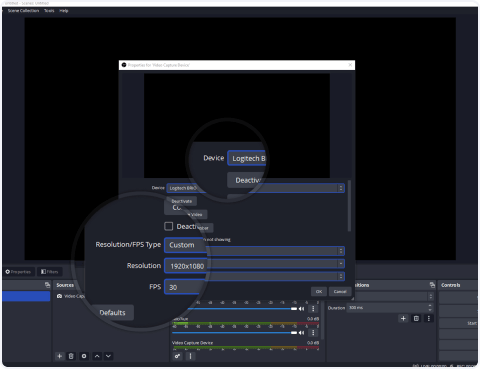The image size is (480, 369).
Task: Open the transition three-dot options menu
Action: (x=429, y=318)
